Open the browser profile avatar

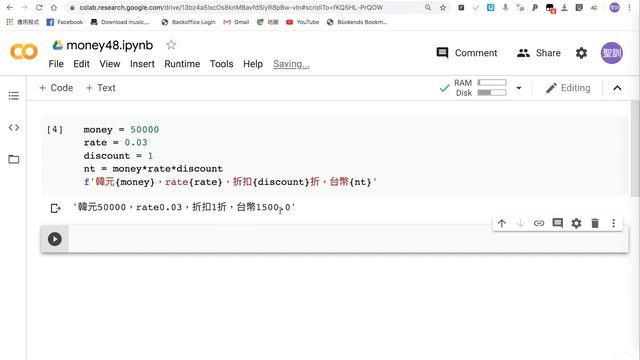tap(615, 7)
